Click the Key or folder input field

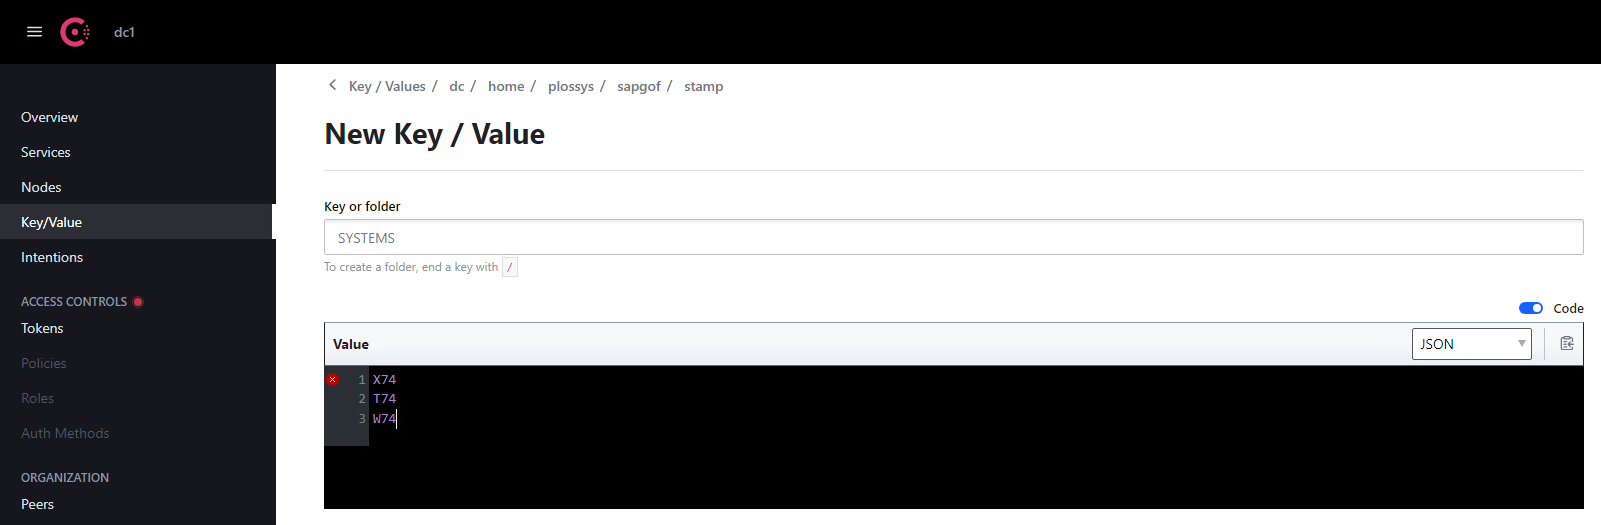[x=953, y=237]
